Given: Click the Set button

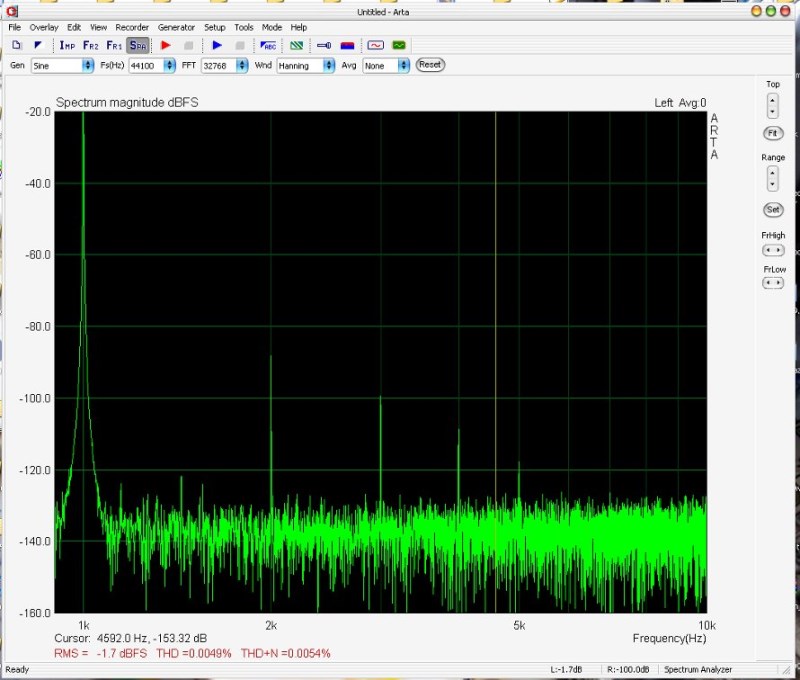Looking at the screenshot, I should [x=772, y=210].
